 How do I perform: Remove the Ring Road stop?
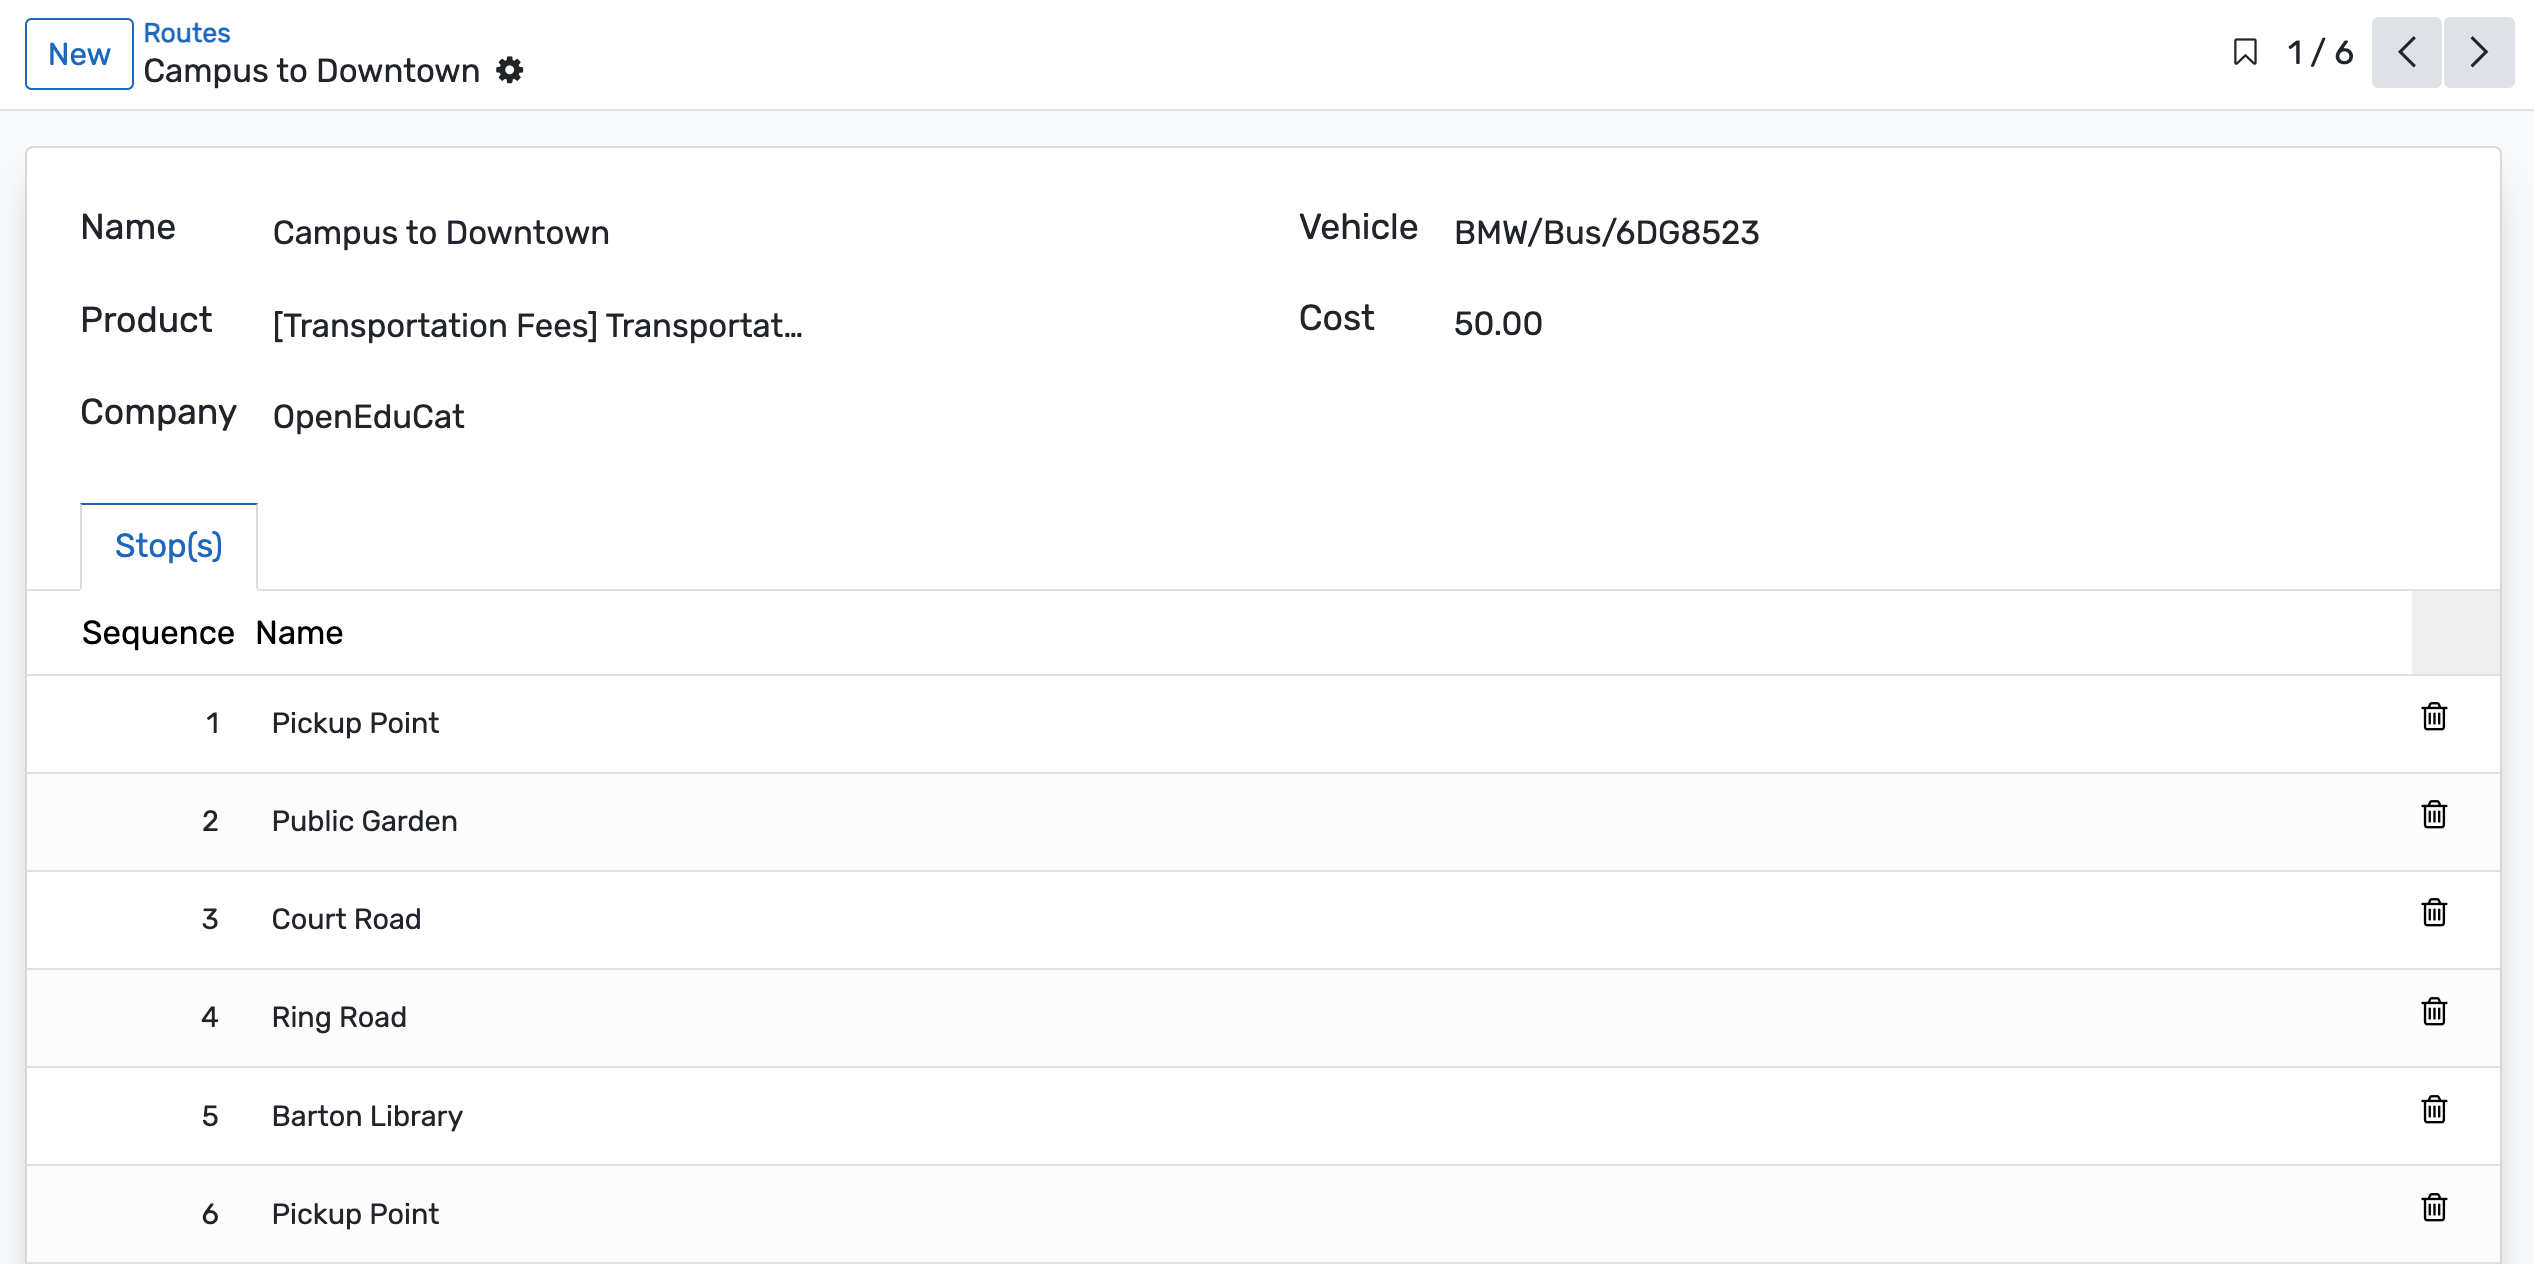[x=2433, y=1011]
